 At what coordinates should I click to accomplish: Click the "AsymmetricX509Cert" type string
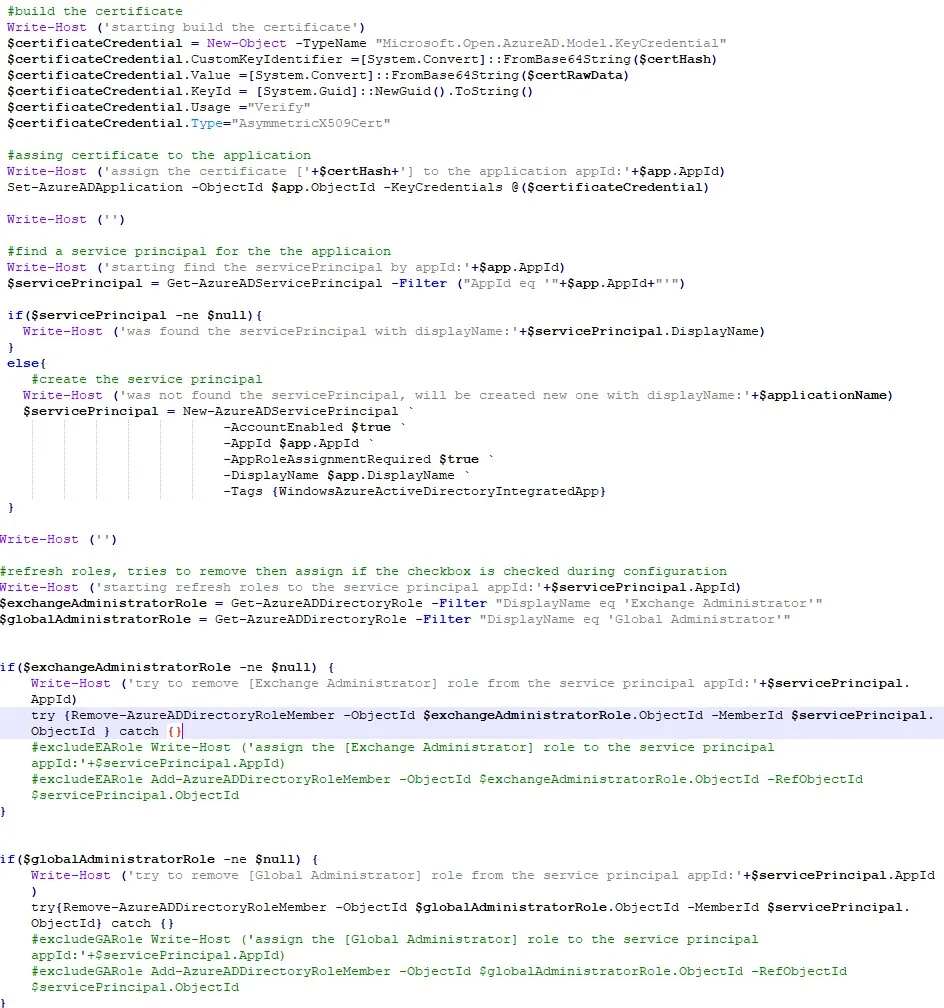coord(311,123)
